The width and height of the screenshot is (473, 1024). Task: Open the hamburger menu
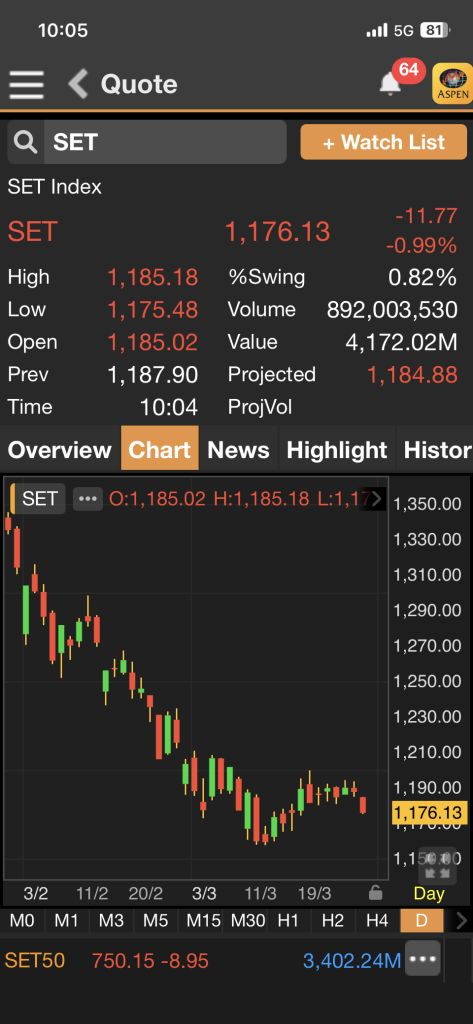pos(26,85)
